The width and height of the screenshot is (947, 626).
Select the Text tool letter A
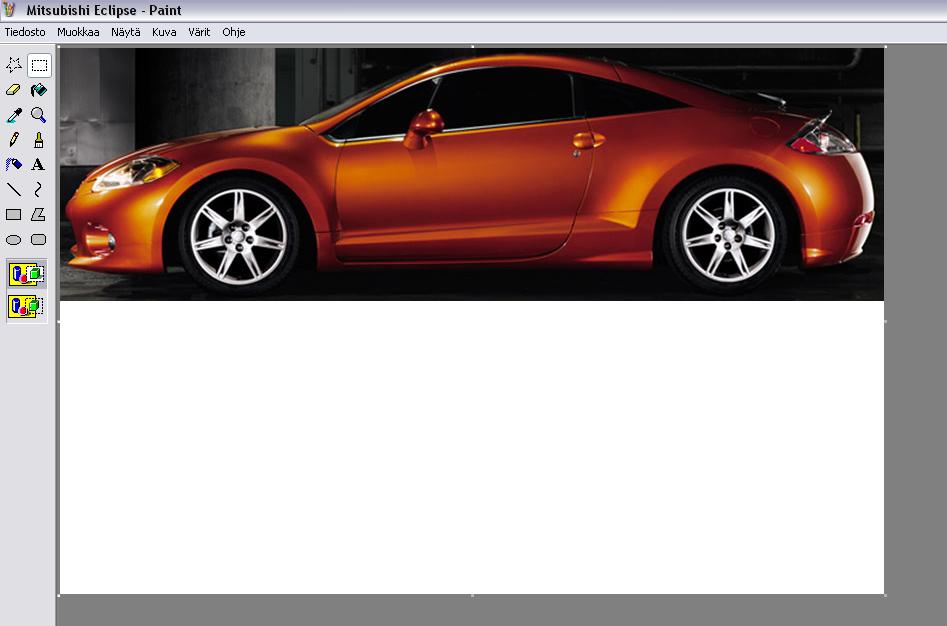click(39, 164)
